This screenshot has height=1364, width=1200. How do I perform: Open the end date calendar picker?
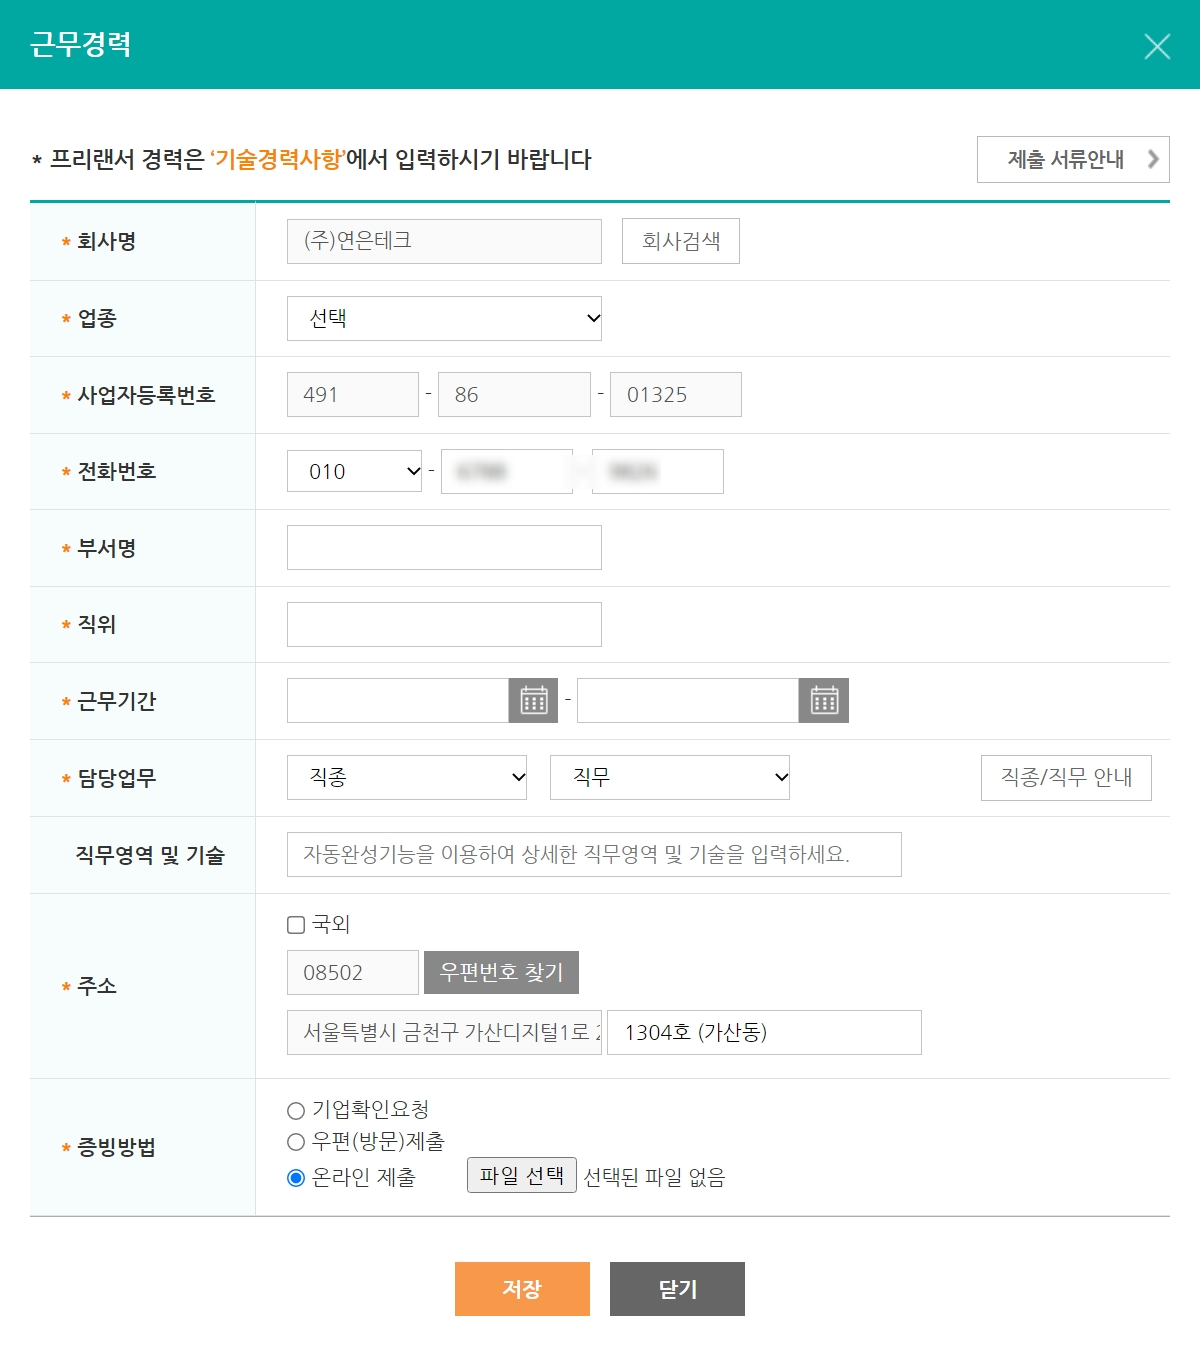pyautogui.click(x=824, y=701)
